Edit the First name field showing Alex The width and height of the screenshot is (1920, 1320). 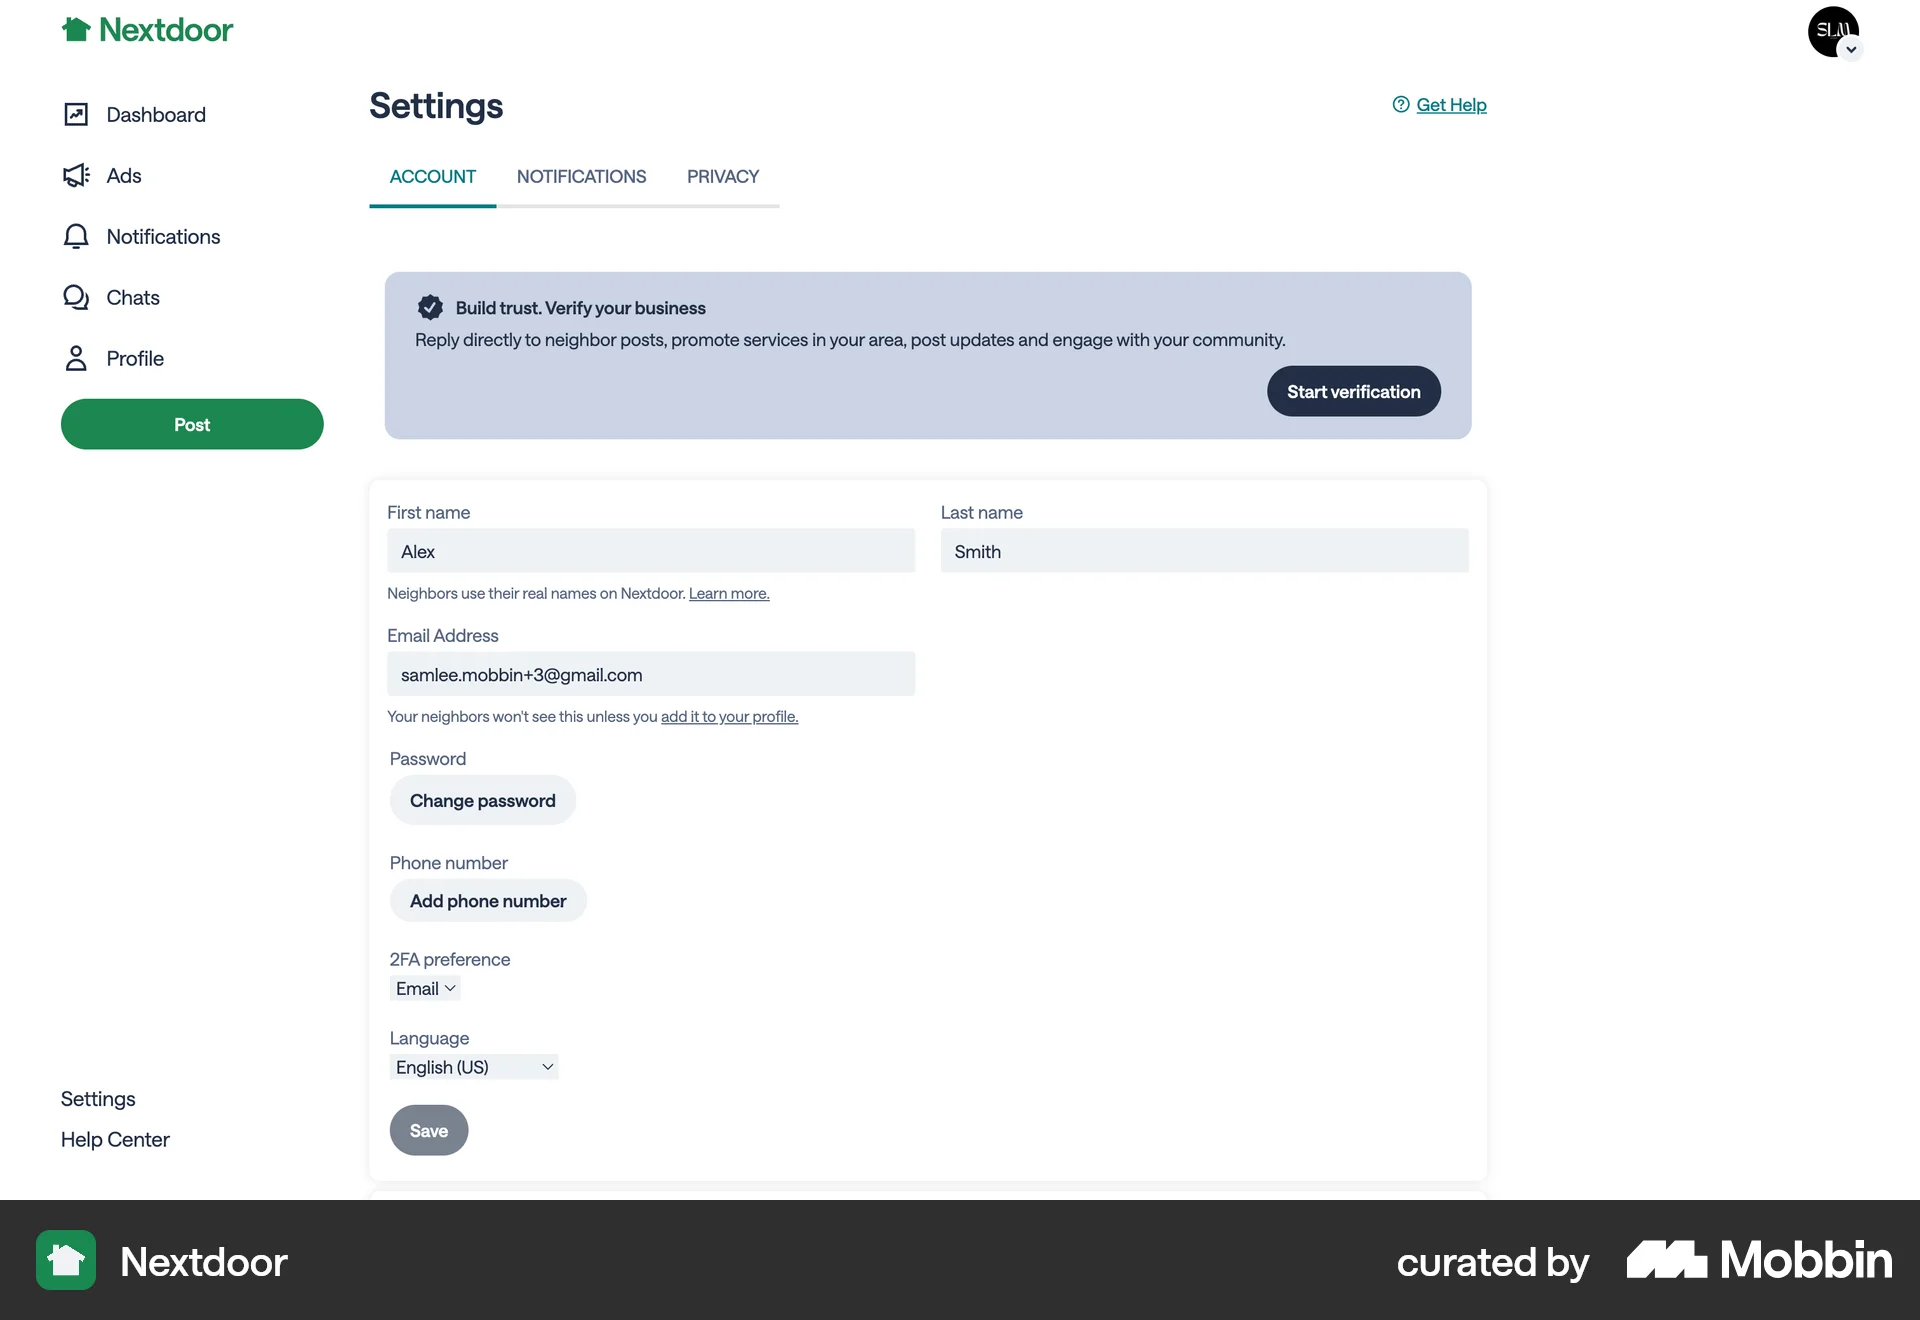(650, 551)
